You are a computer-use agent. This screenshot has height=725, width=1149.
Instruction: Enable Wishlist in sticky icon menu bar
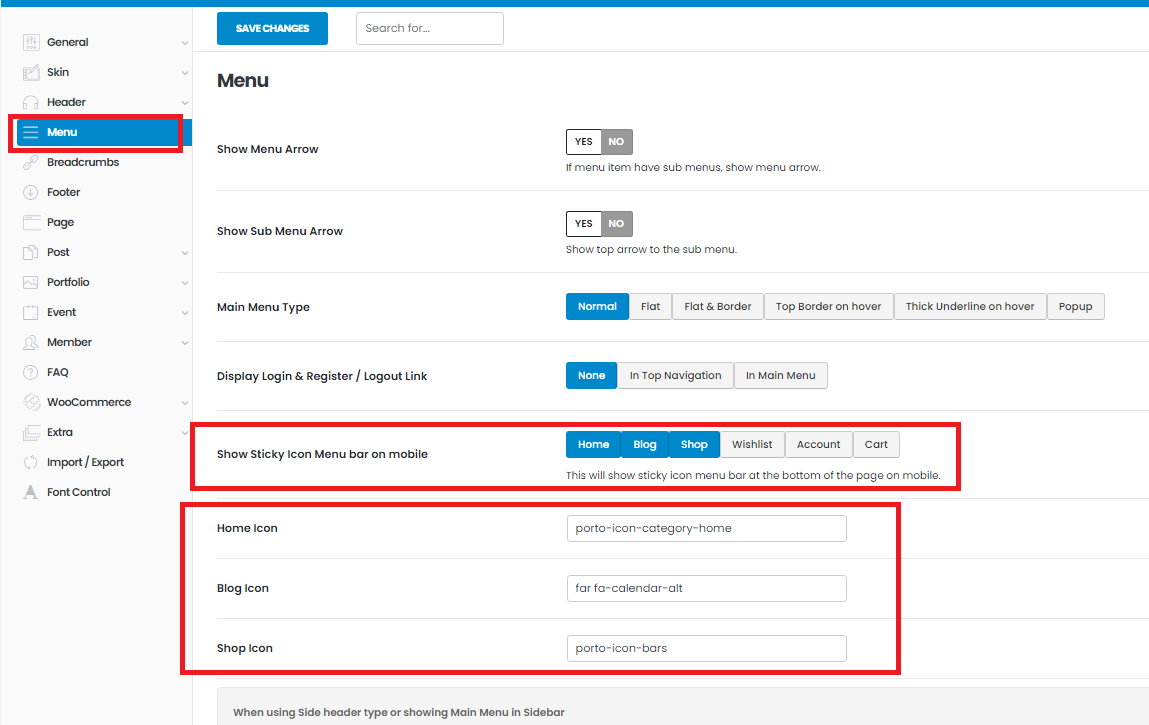coord(752,445)
